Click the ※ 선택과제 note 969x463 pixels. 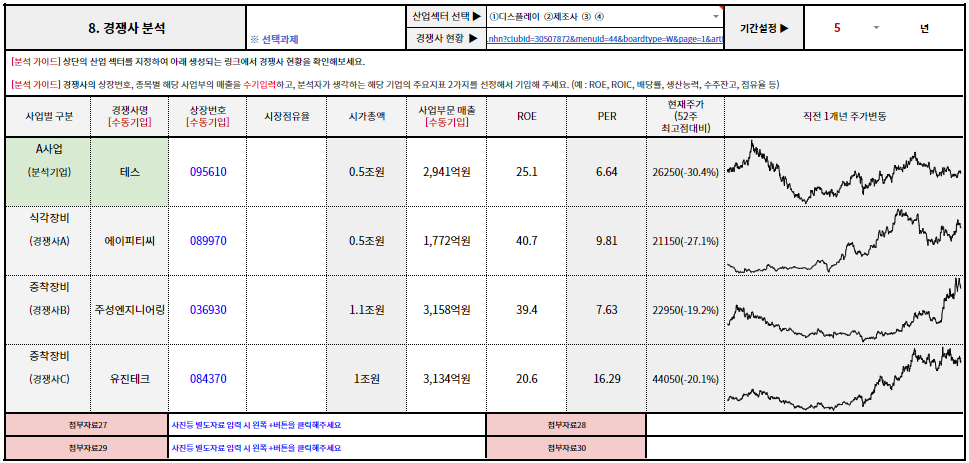click(x=274, y=40)
